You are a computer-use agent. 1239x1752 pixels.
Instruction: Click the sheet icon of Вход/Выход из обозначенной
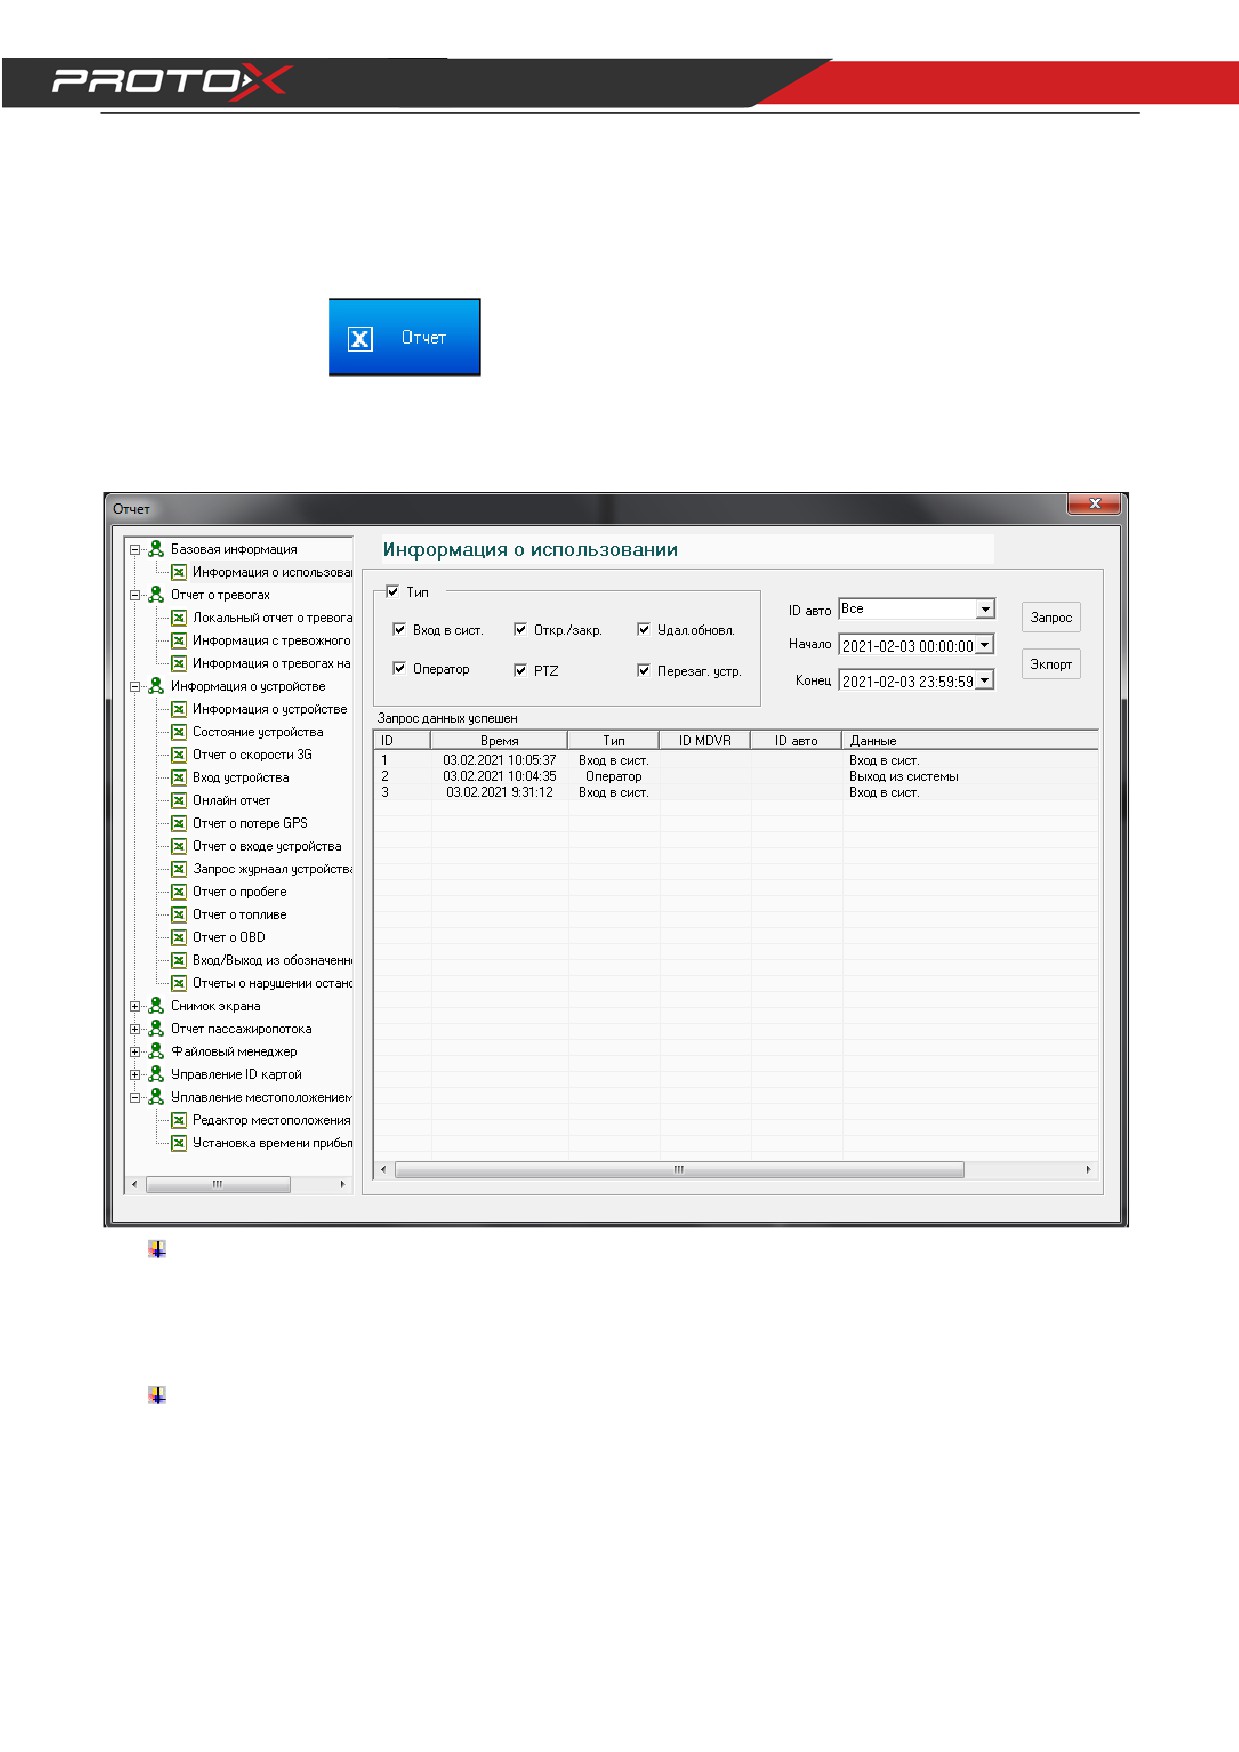coord(179,960)
